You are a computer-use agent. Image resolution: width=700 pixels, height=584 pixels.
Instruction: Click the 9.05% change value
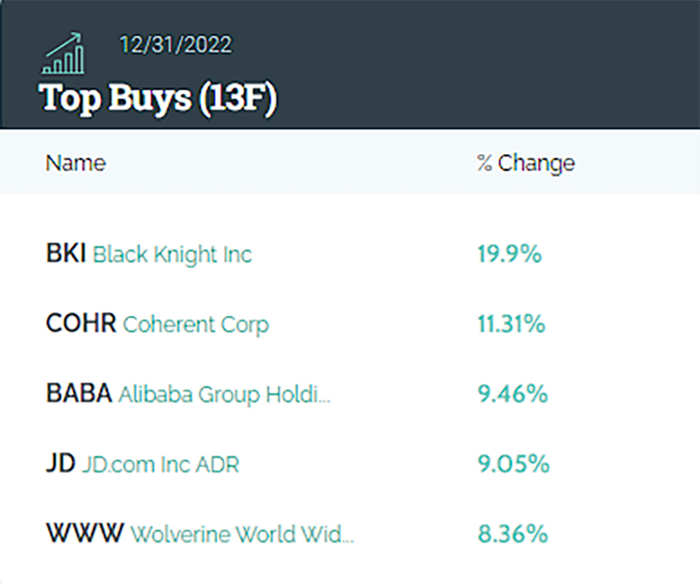(513, 465)
